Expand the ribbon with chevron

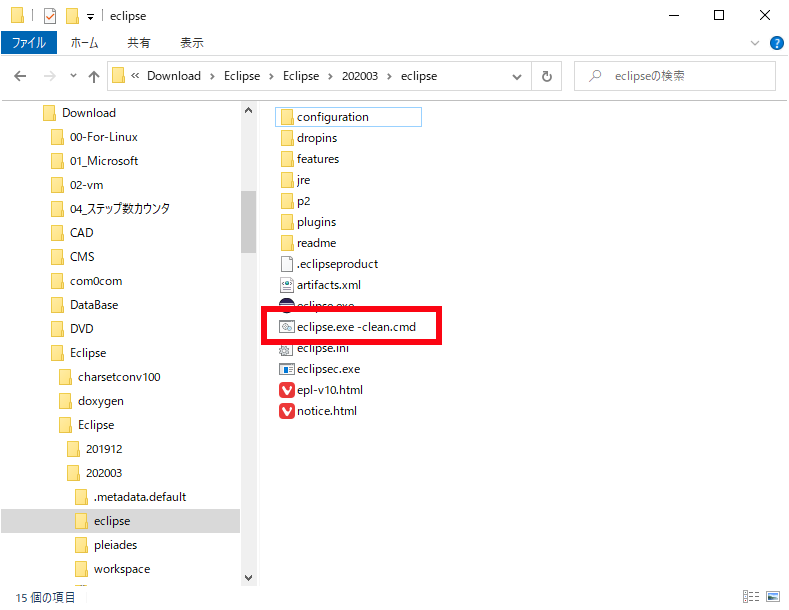pos(755,43)
